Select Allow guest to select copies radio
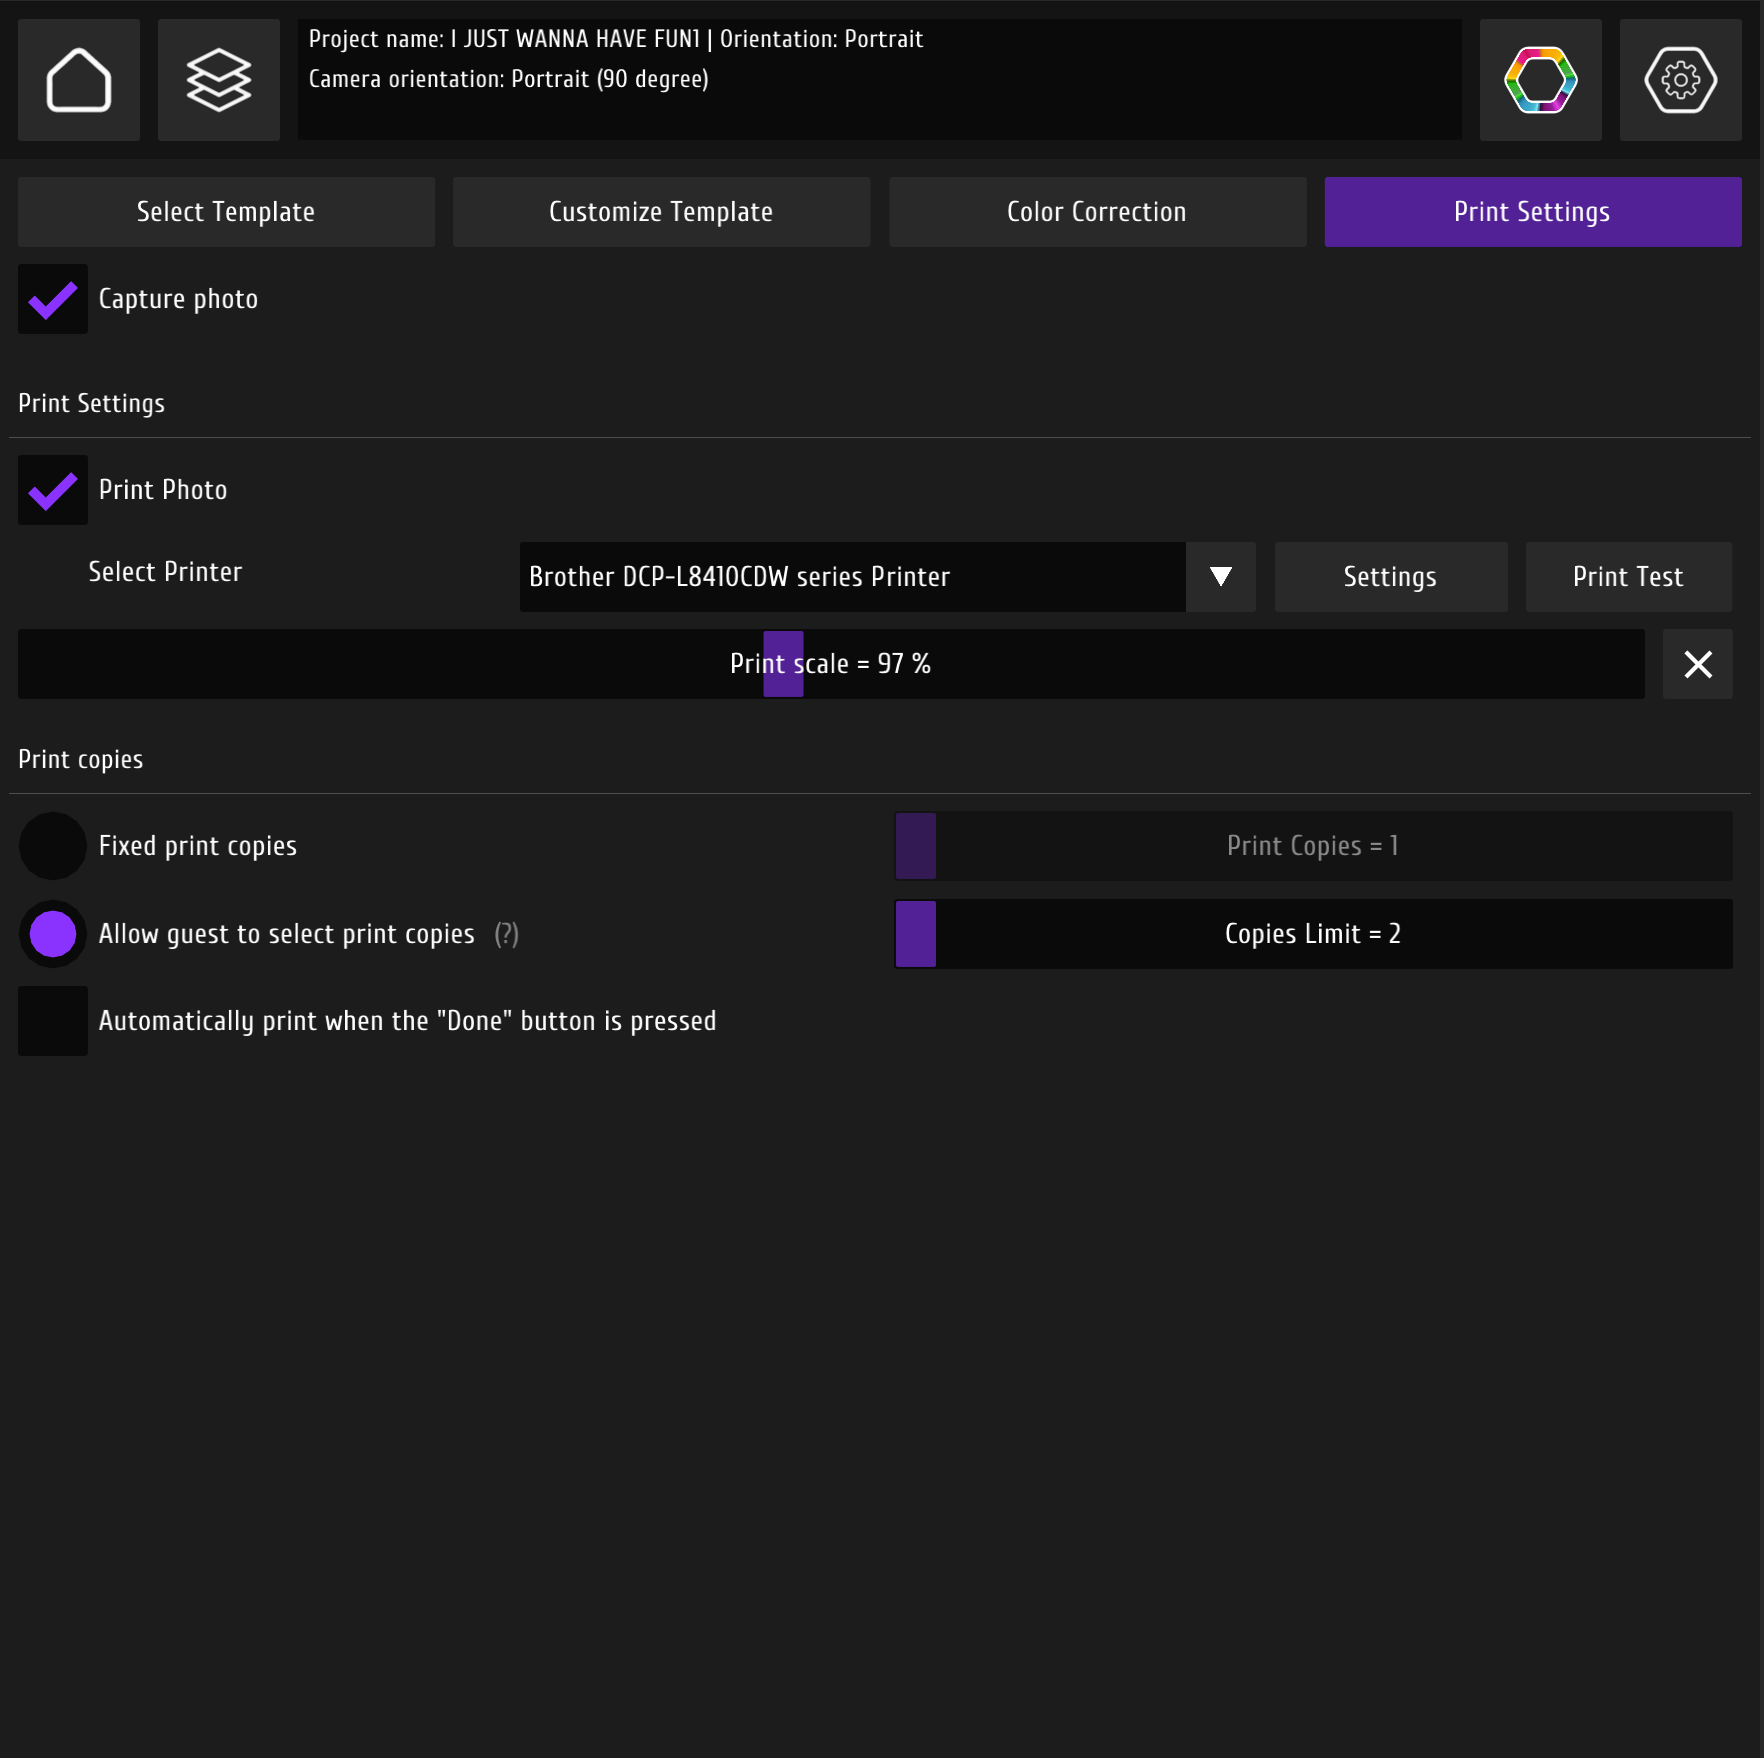This screenshot has height=1758, width=1764. click(53, 934)
